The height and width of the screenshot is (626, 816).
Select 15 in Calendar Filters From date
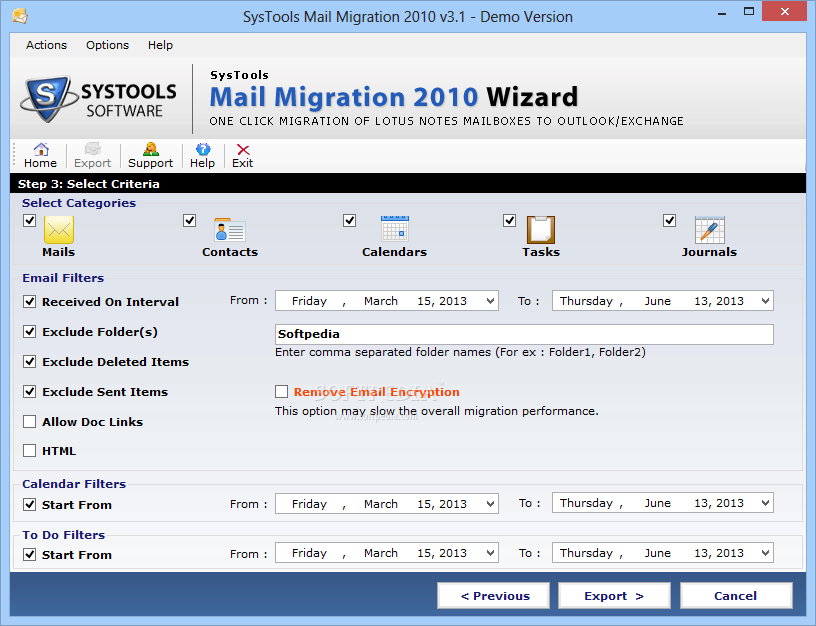425,504
